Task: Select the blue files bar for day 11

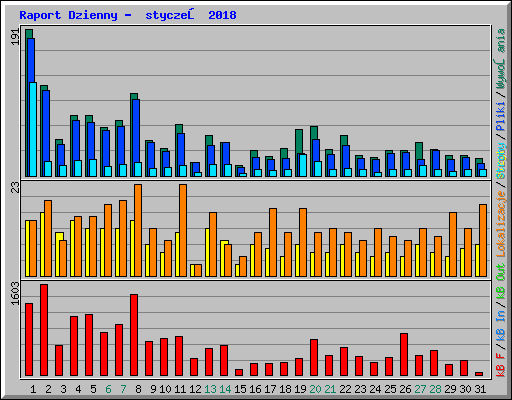Action: click(x=181, y=149)
